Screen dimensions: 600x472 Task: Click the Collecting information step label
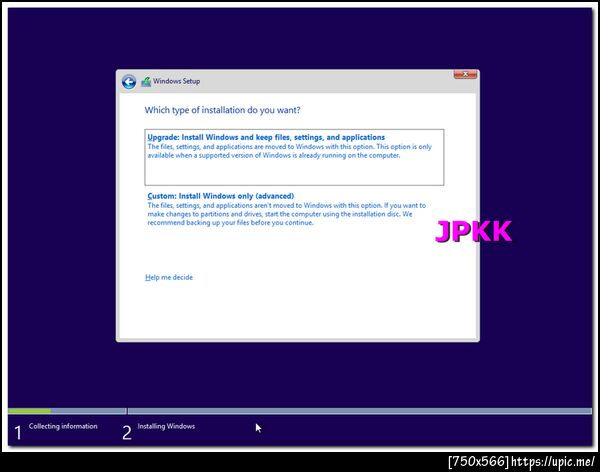coord(63,426)
